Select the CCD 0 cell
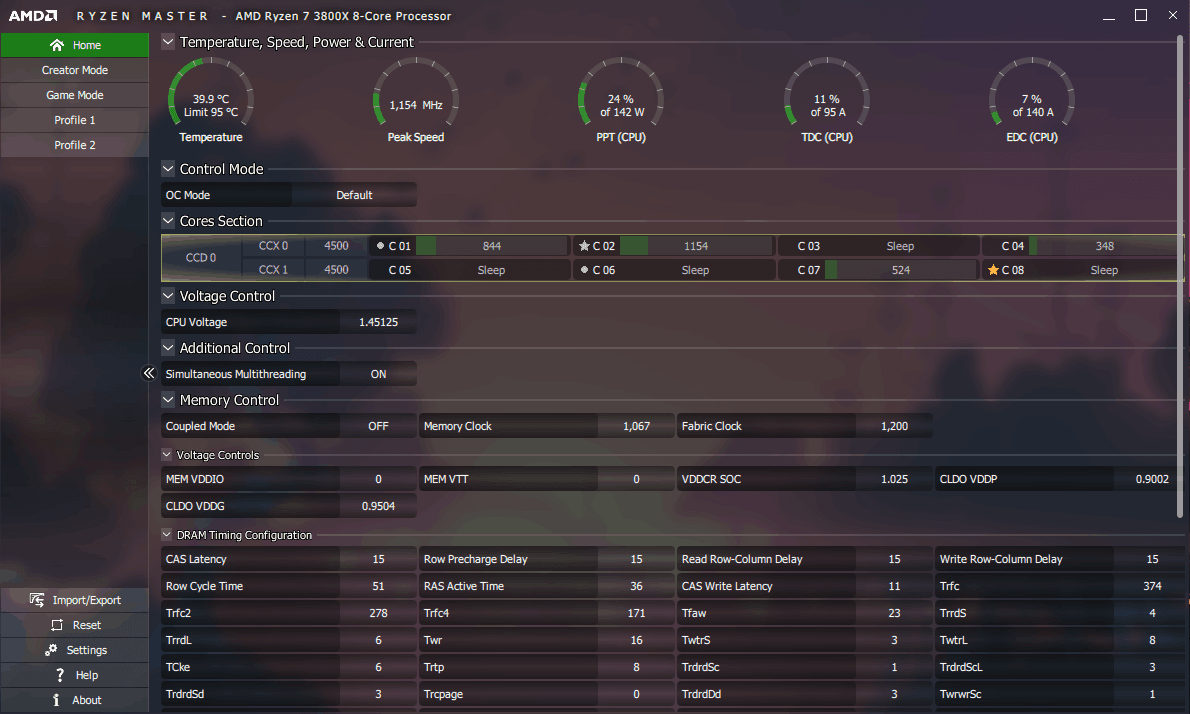The image size is (1190, 714). pos(201,258)
